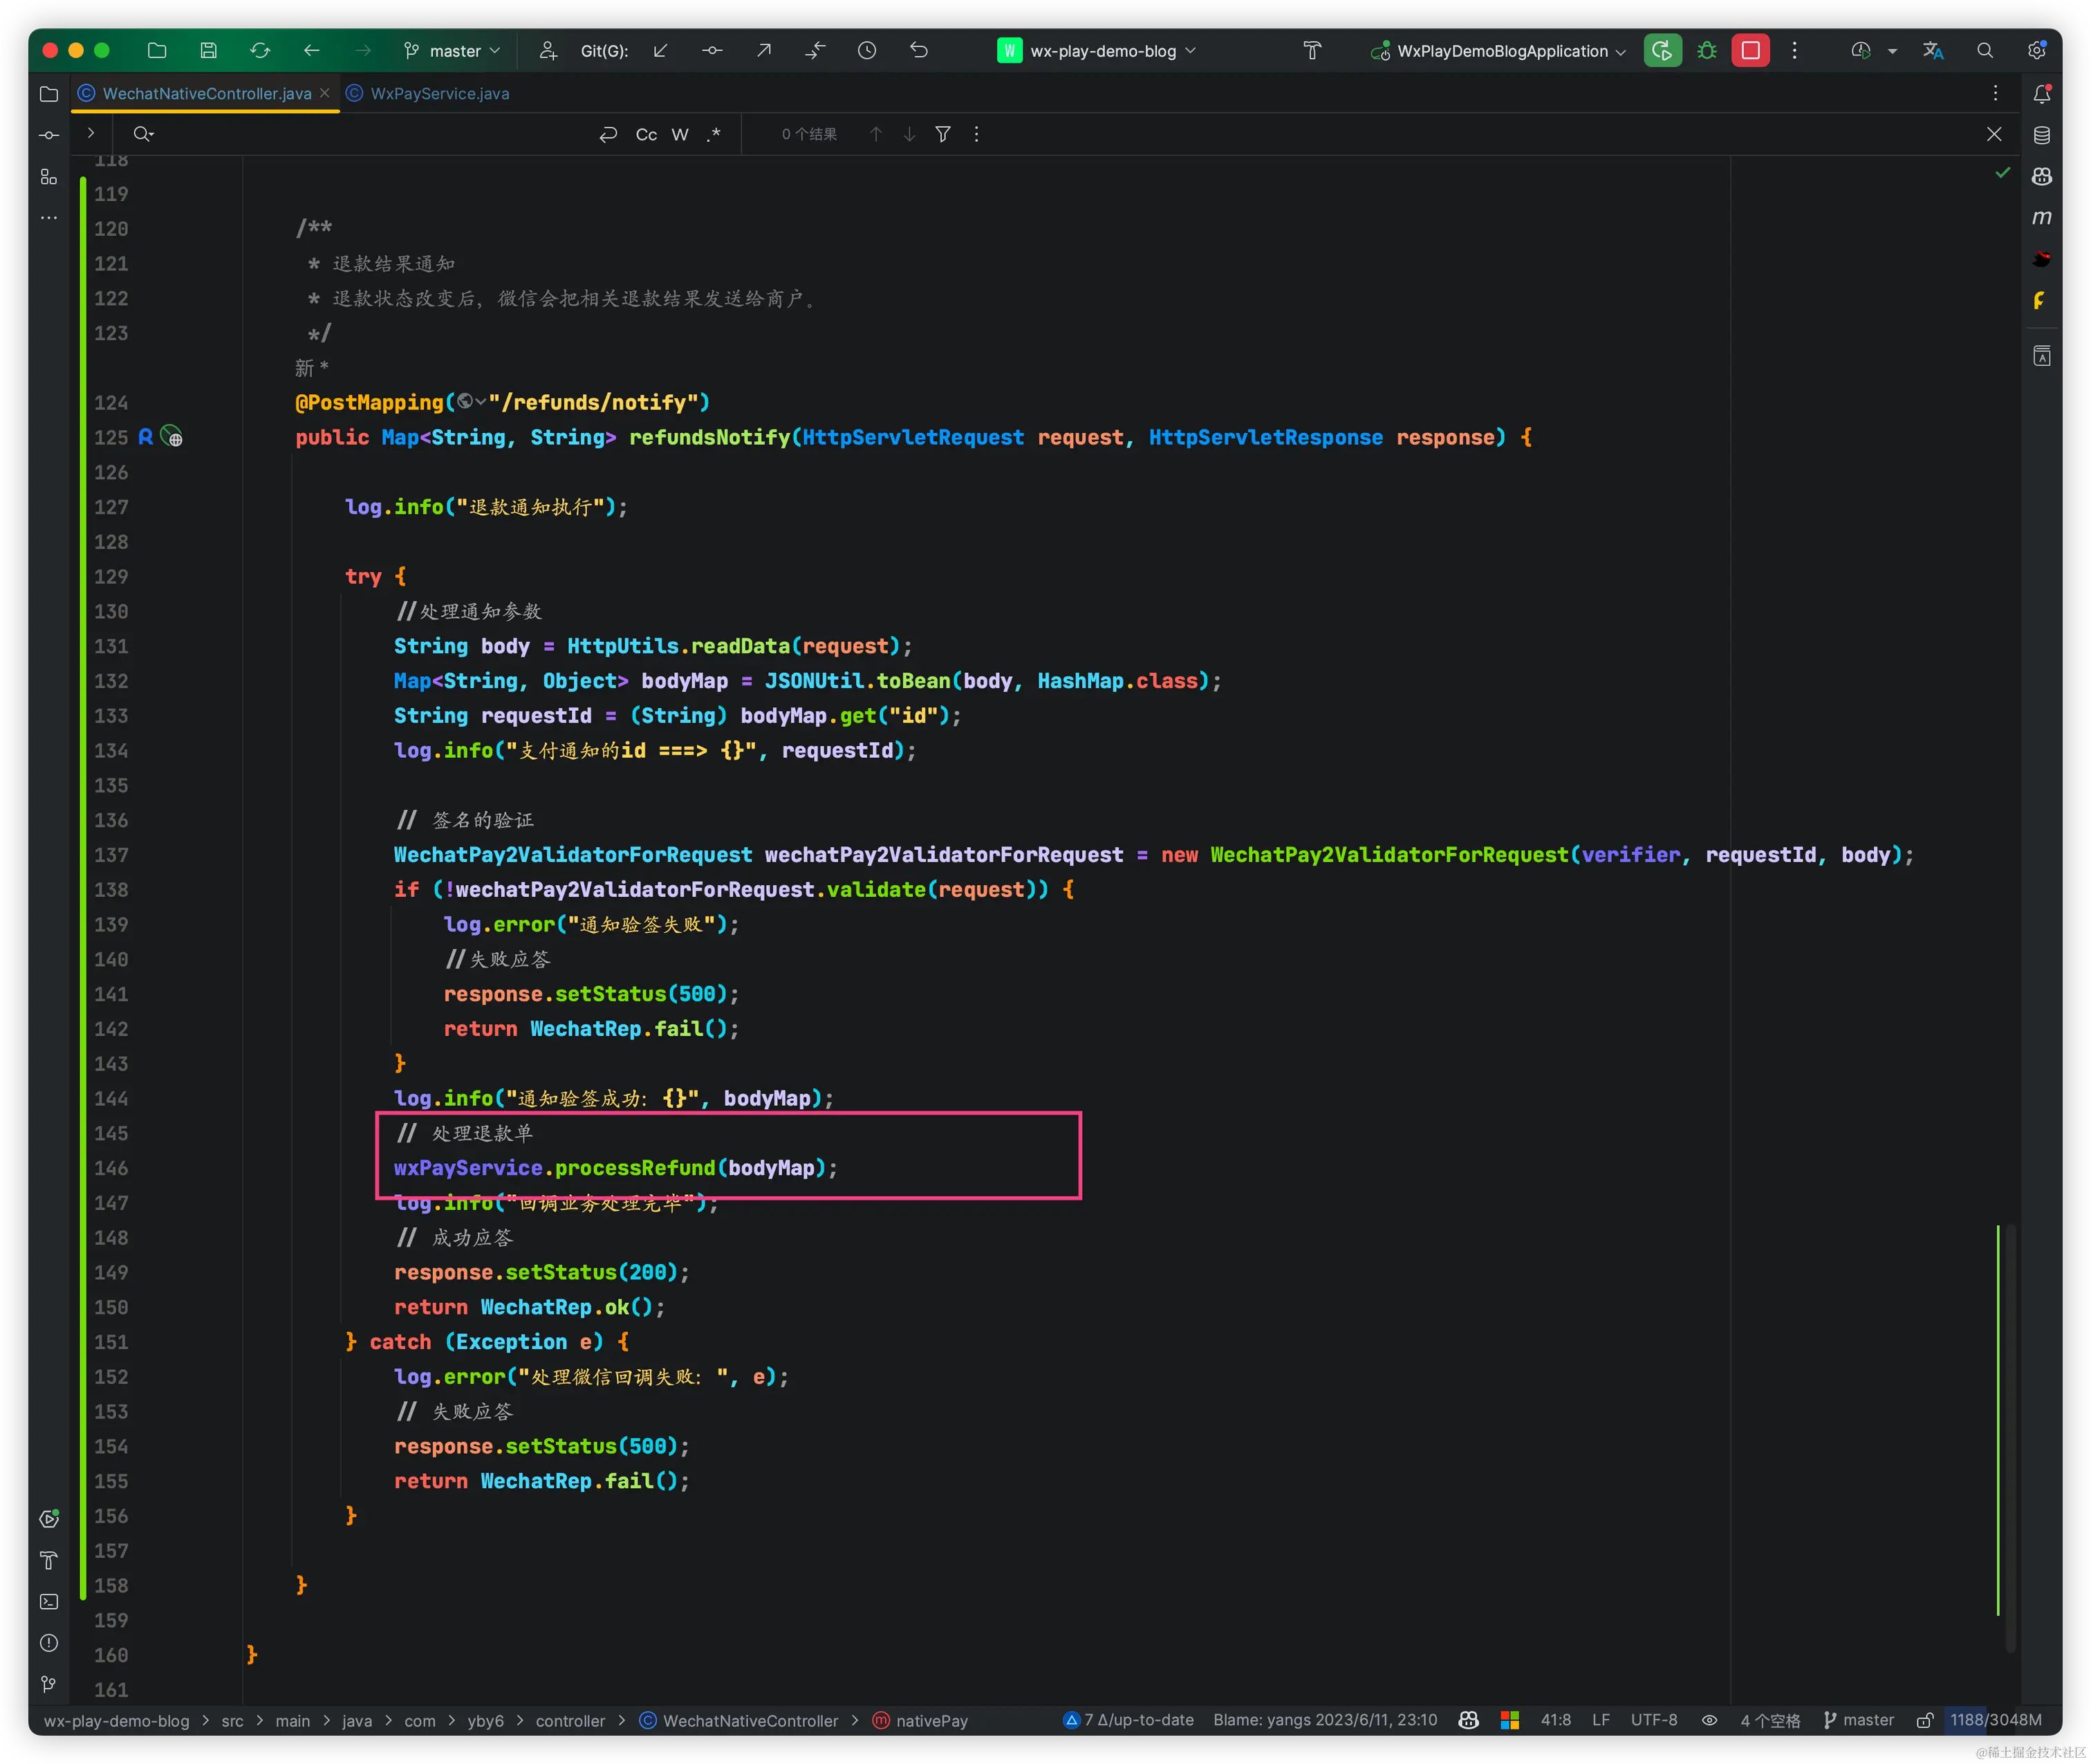Click the Debug bug icon

coord(1707,51)
